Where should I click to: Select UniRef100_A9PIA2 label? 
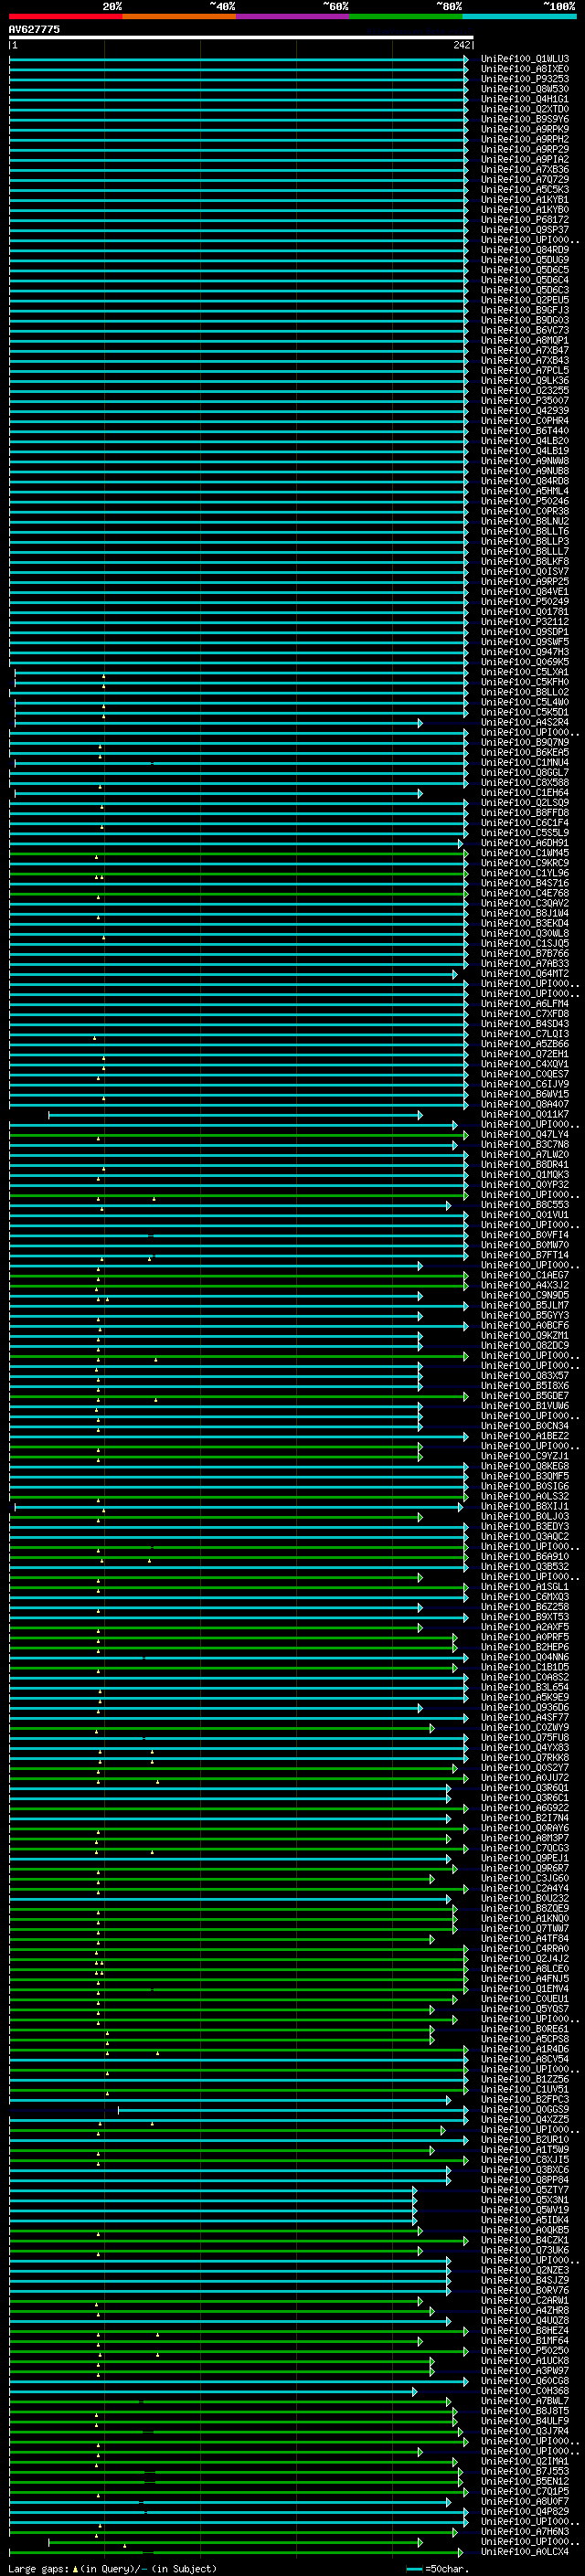click(525, 159)
